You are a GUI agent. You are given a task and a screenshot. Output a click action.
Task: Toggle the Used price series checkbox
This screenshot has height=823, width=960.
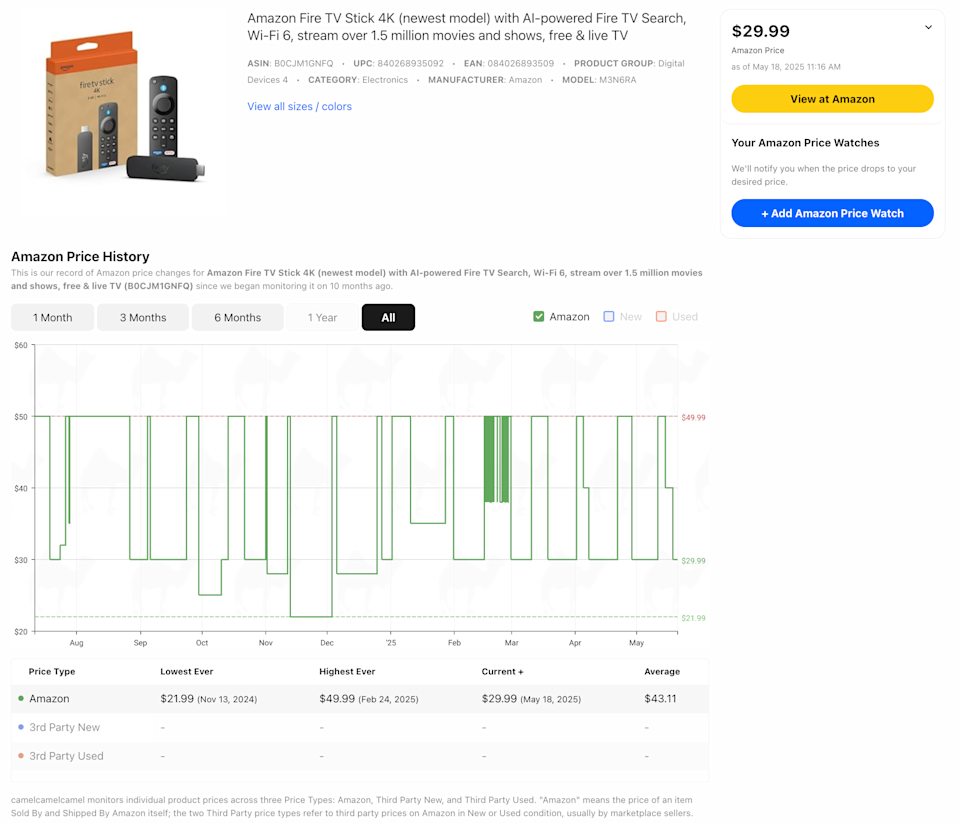pyautogui.click(x=661, y=317)
